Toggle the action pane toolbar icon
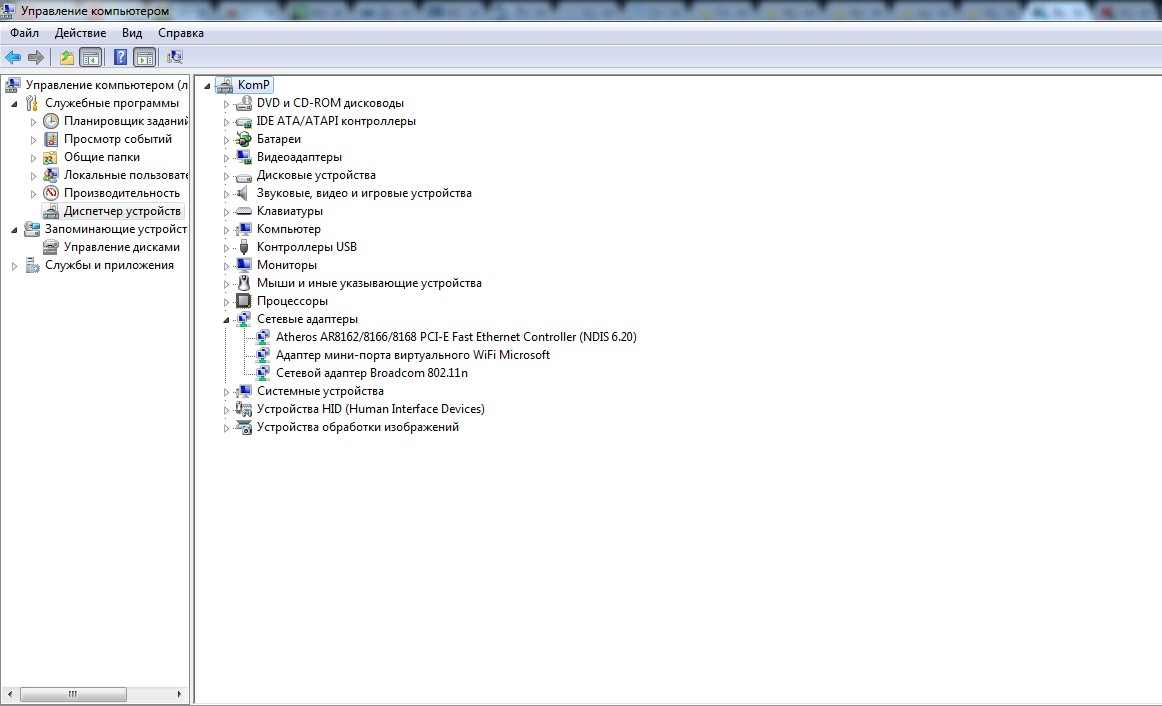Viewport: 1162px width, 706px height. 145,57
